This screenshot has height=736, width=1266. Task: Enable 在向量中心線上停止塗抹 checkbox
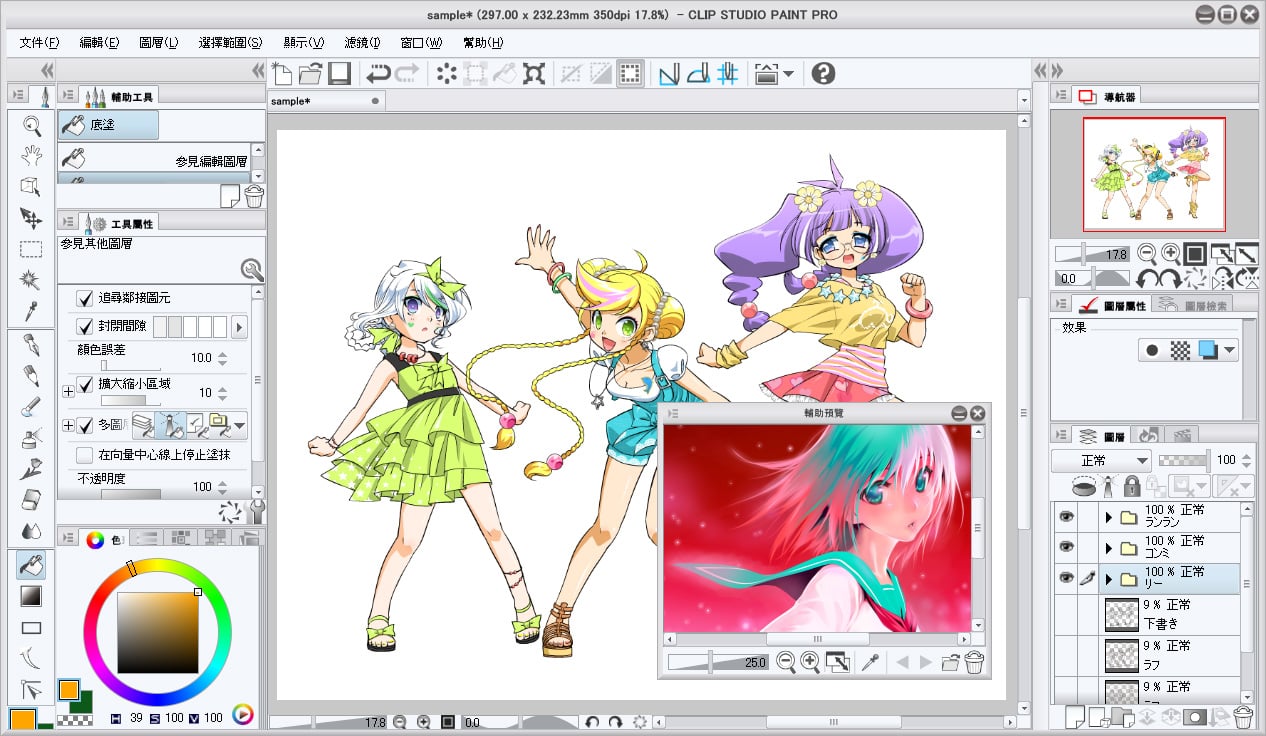click(86, 455)
